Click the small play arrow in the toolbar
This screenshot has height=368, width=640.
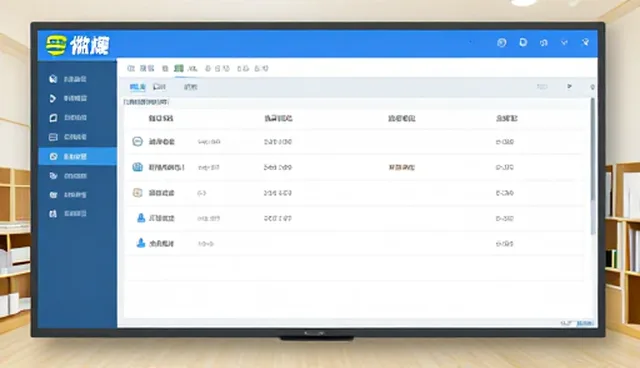click(x=569, y=86)
